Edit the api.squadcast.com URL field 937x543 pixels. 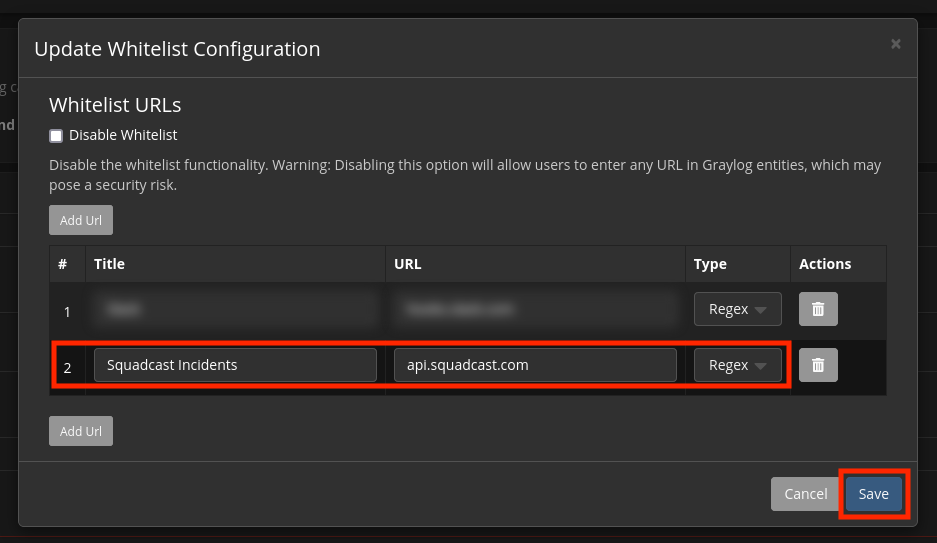[x=535, y=365]
